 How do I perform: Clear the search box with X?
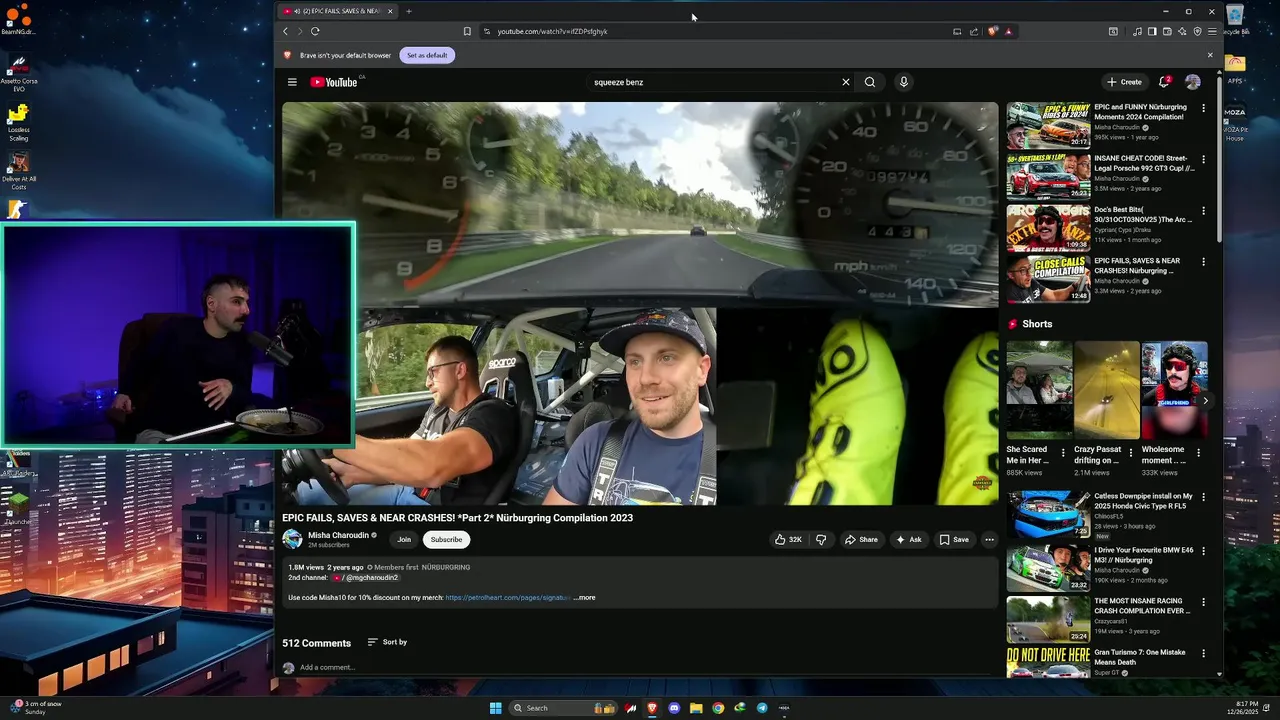(845, 82)
